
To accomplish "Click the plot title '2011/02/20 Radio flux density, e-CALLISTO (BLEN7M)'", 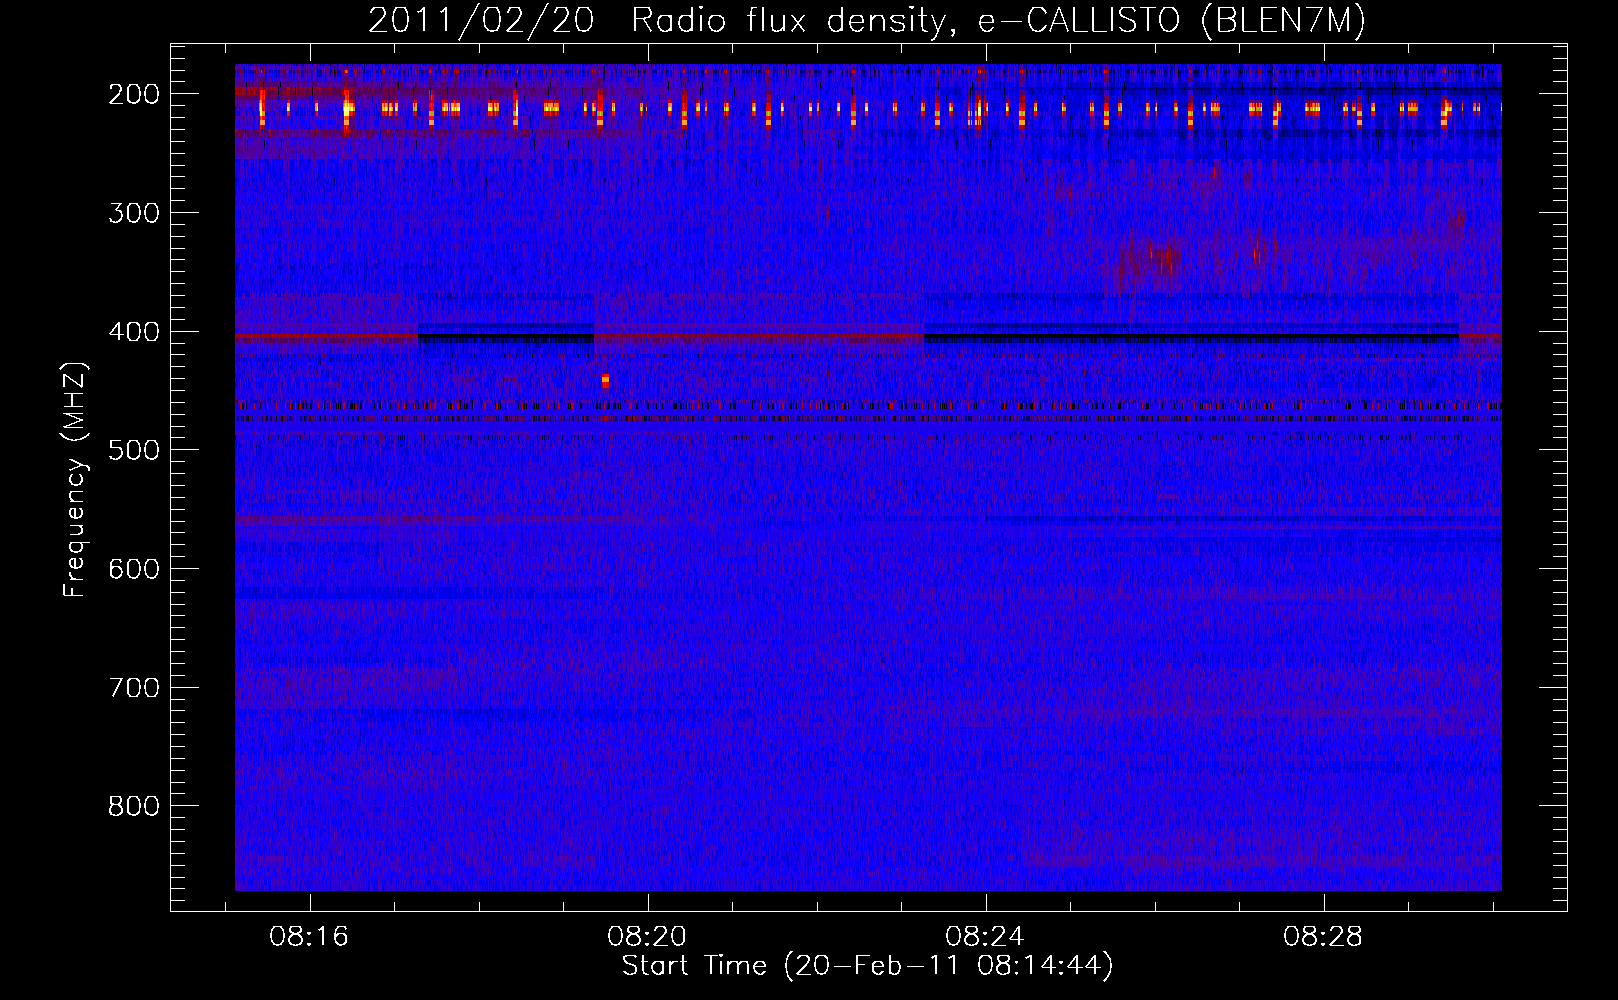I will [867, 20].
